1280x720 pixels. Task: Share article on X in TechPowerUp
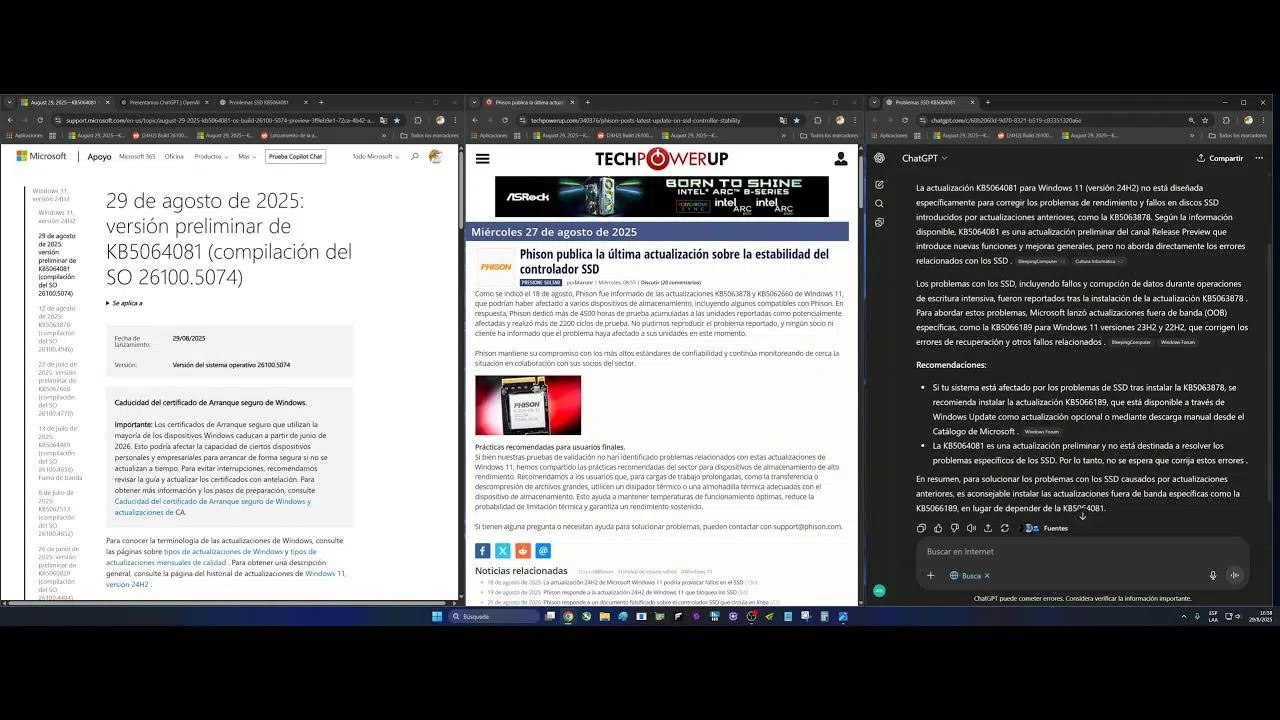502,550
